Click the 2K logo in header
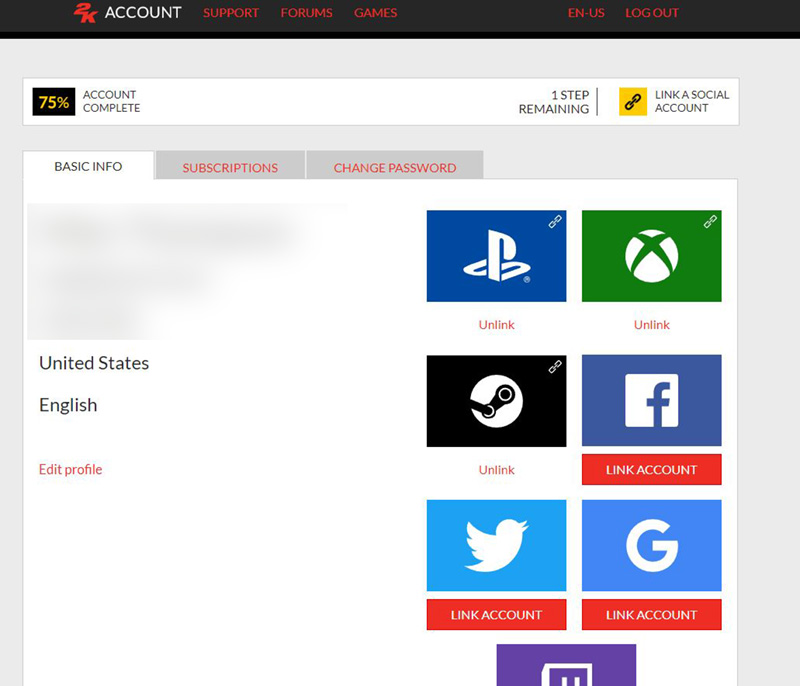The width and height of the screenshot is (800, 686). click(84, 13)
